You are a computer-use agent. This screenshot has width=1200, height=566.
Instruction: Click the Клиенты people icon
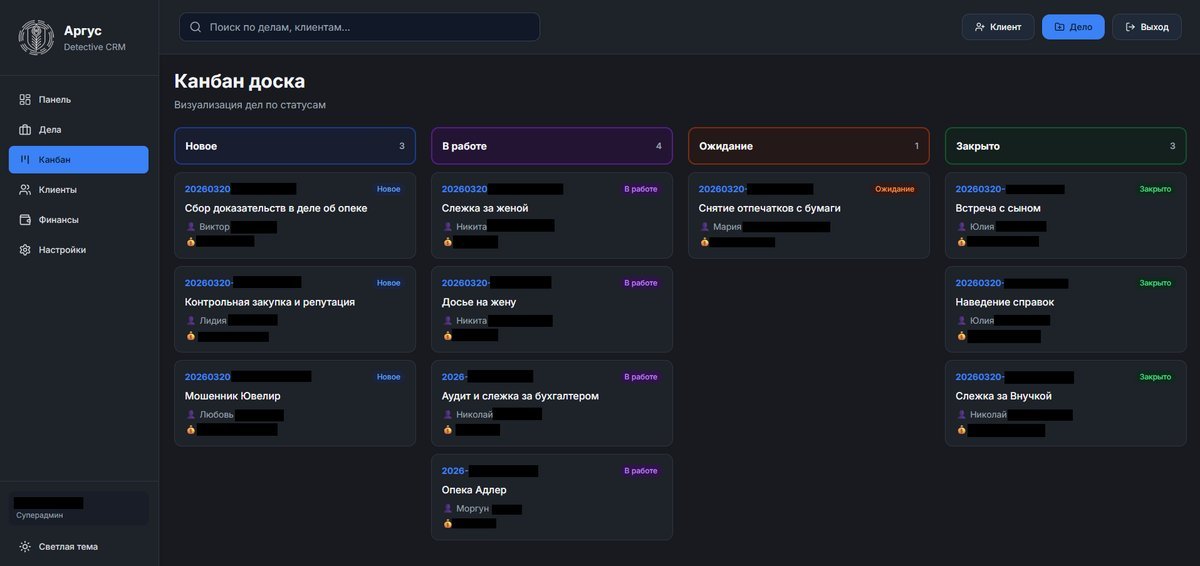(x=25, y=190)
